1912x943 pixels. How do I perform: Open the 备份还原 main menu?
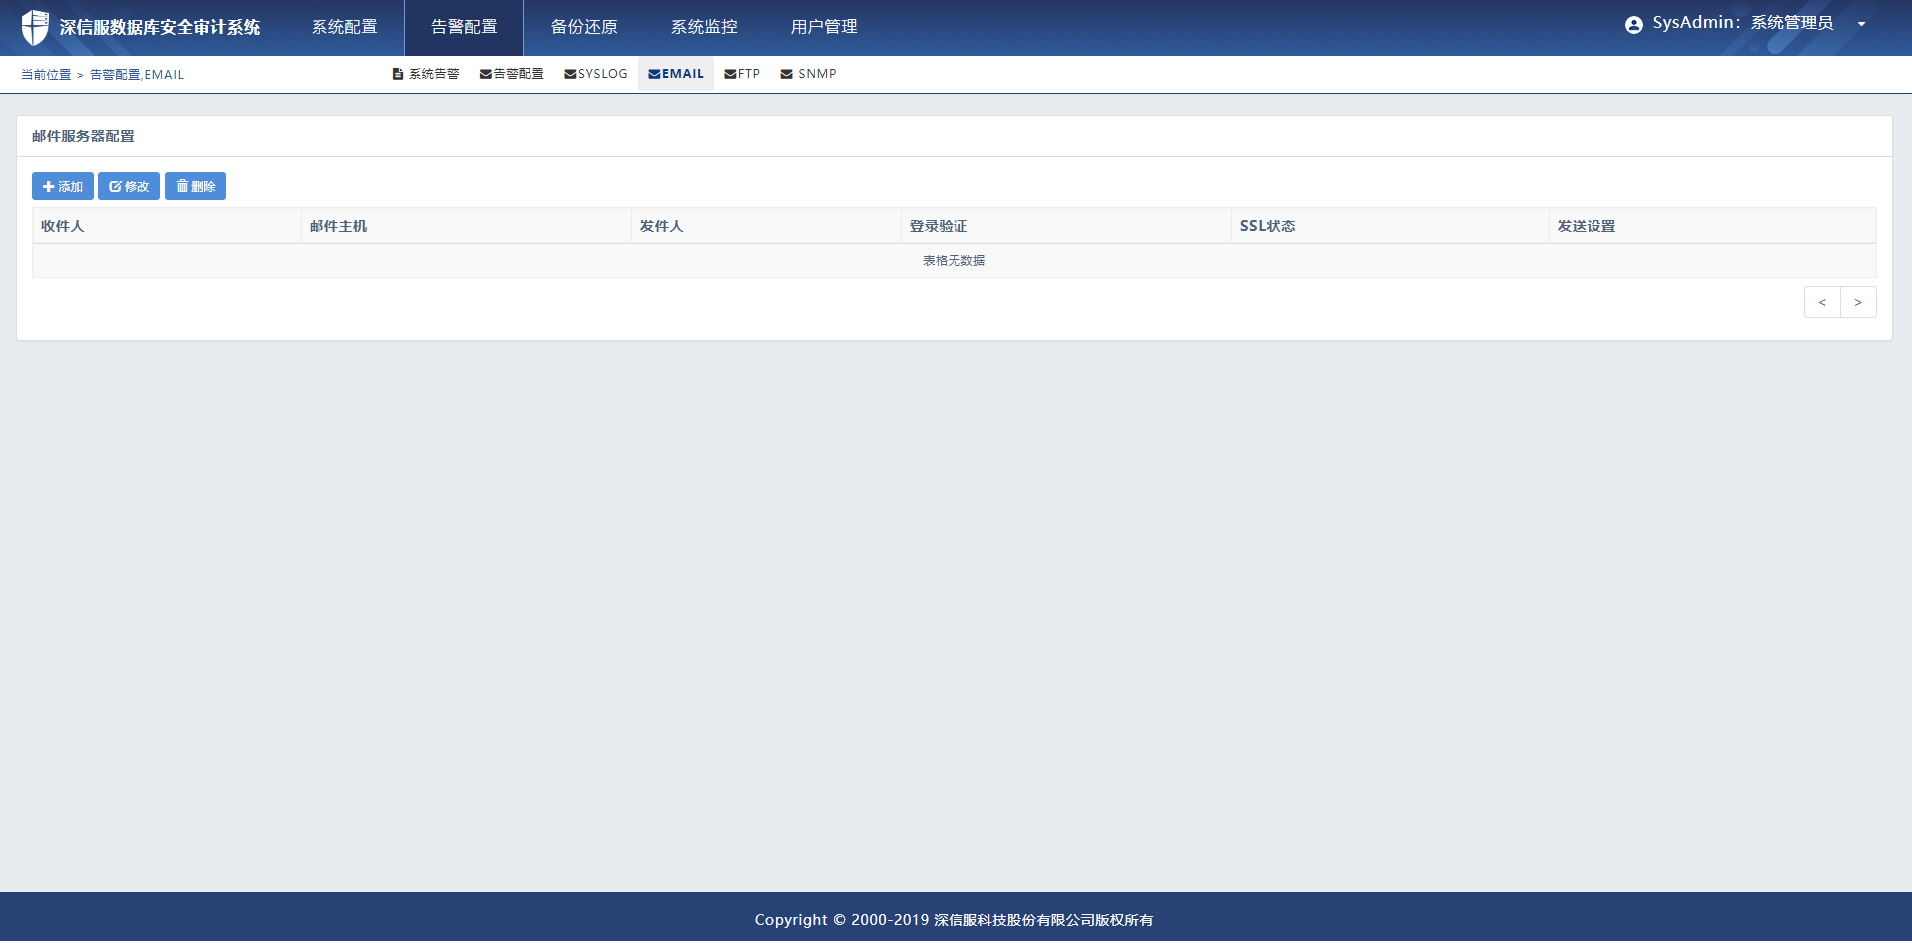click(x=584, y=27)
